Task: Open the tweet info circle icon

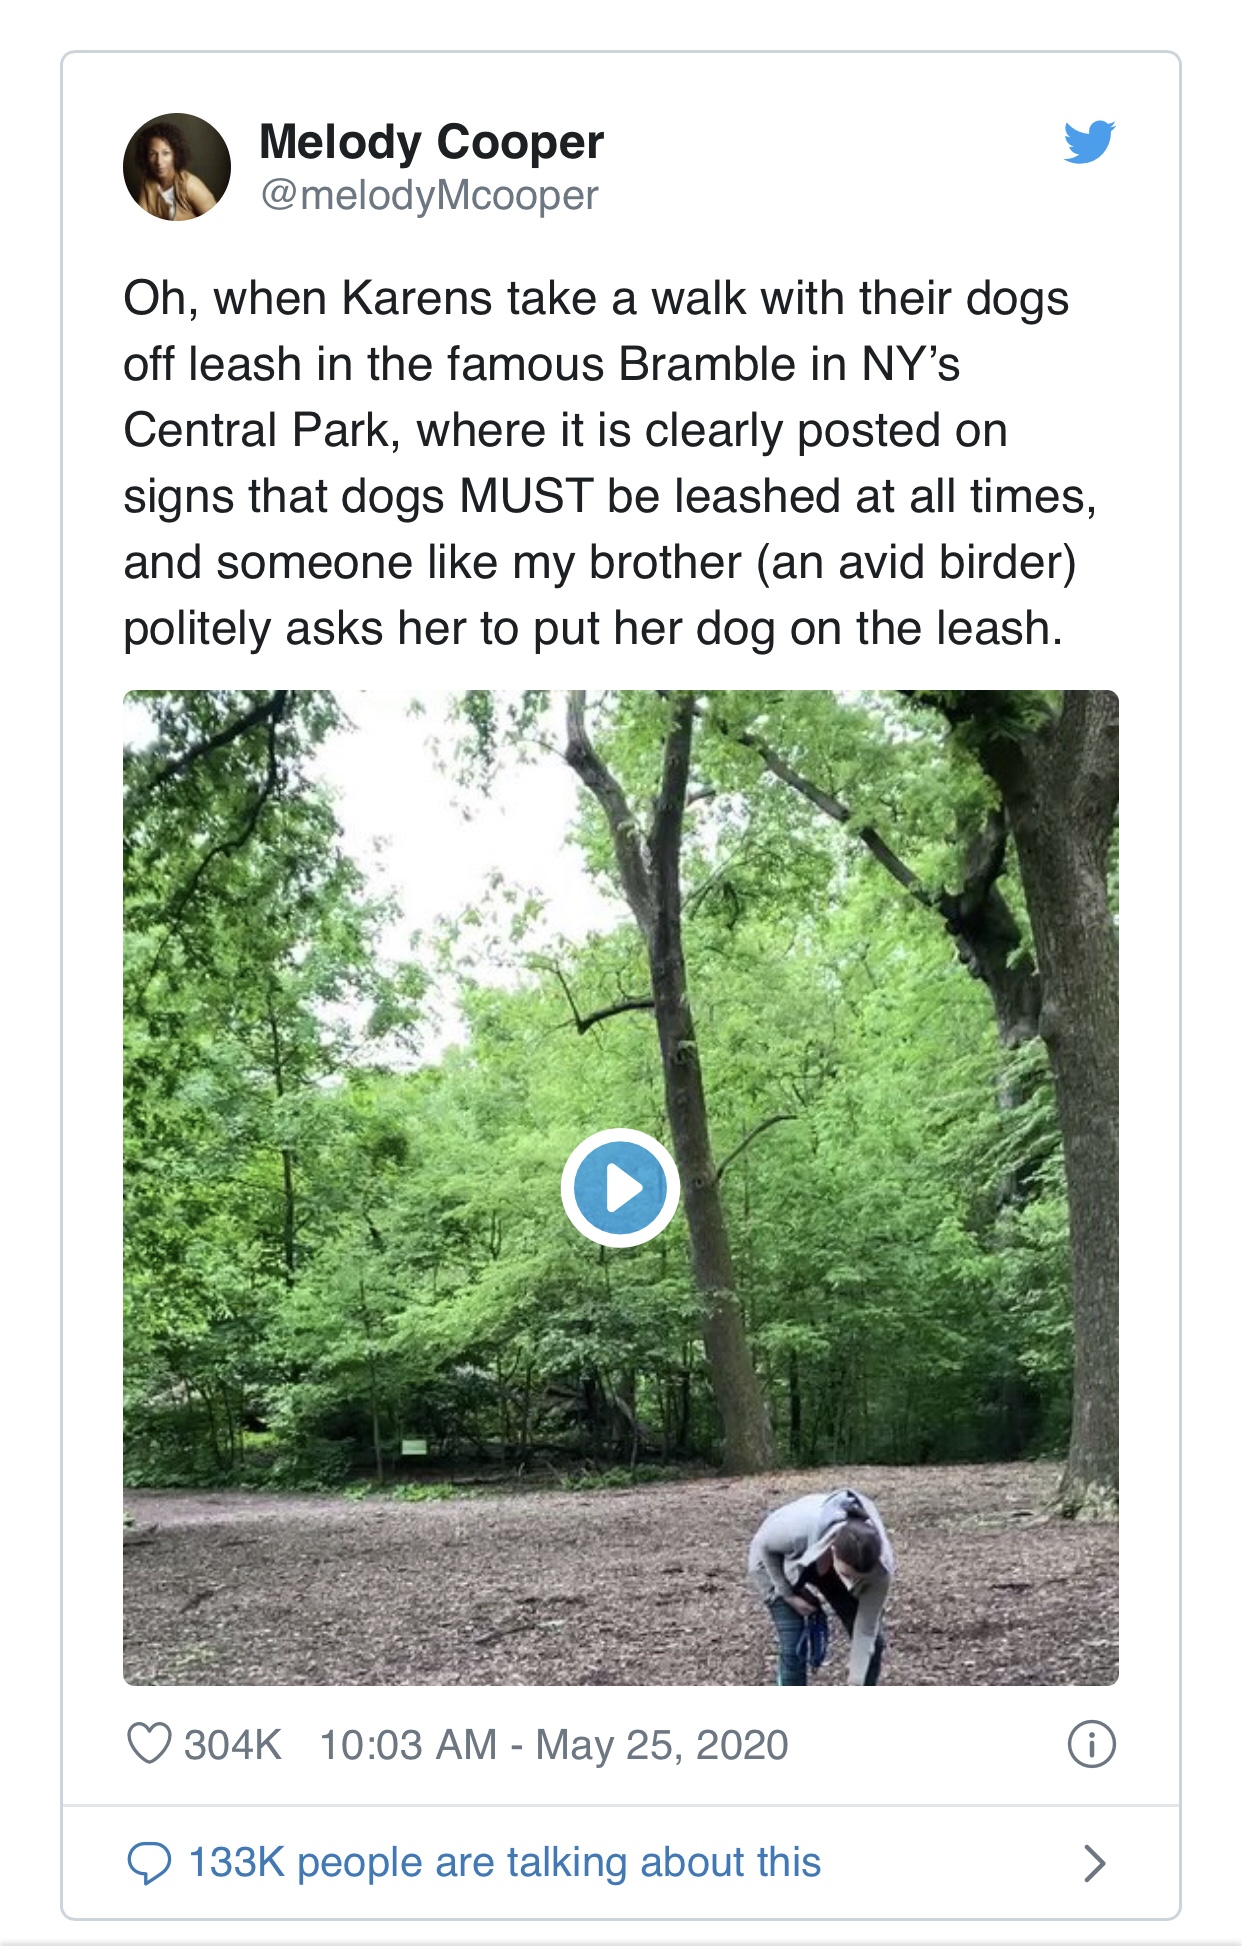Action: pyautogui.click(x=1091, y=1745)
